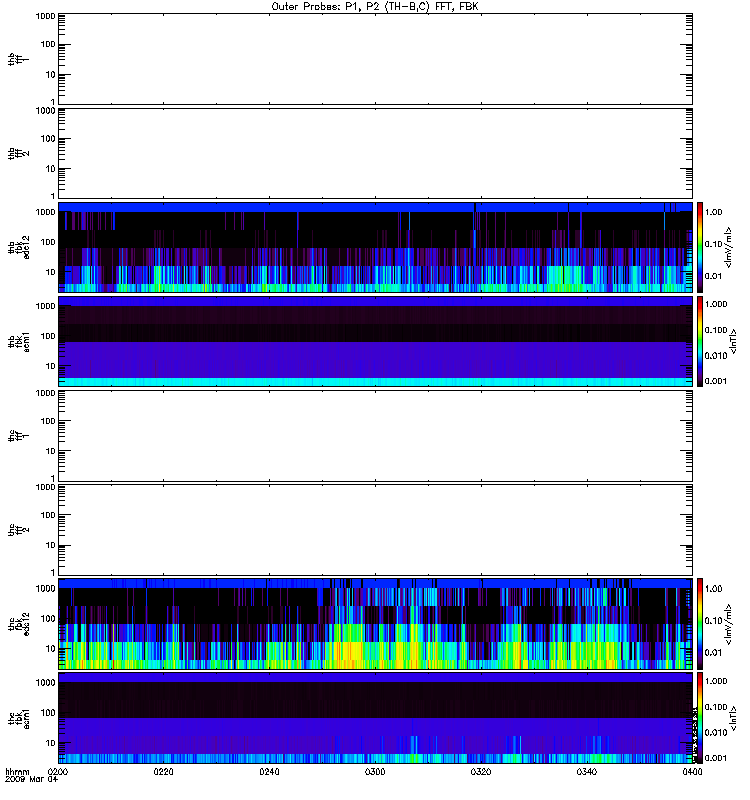This screenshot has height=800, width=750.
Task: Click inside the empty thc fff 2 panel
Action: coord(375,530)
